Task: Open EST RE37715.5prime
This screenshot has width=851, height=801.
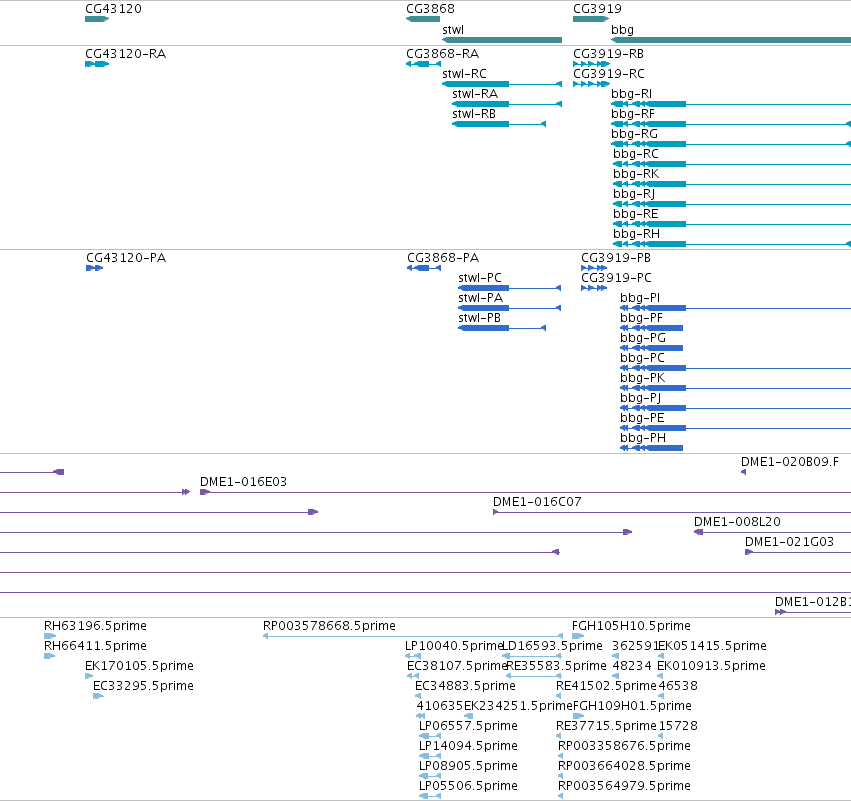Action: [606, 727]
